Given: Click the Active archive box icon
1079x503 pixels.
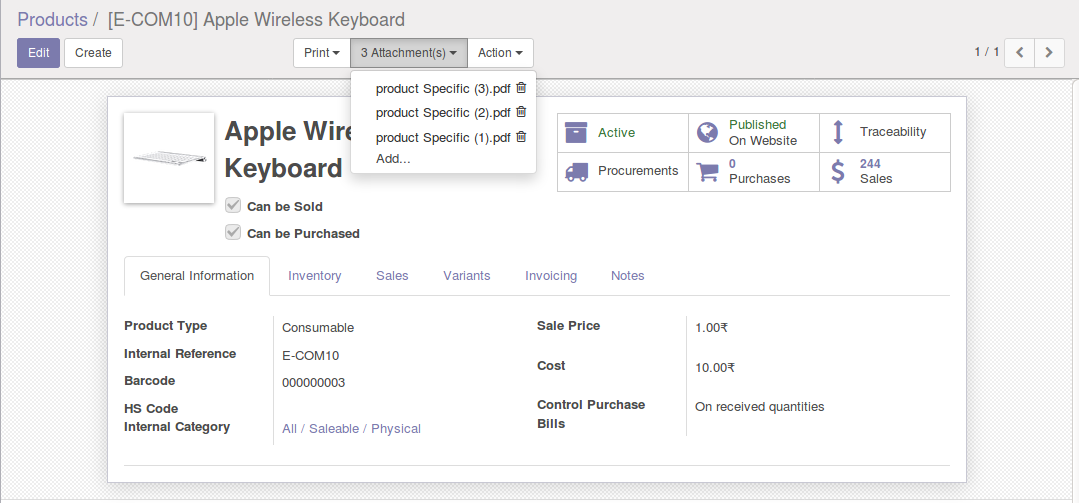Looking at the screenshot, I should [x=576, y=133].
